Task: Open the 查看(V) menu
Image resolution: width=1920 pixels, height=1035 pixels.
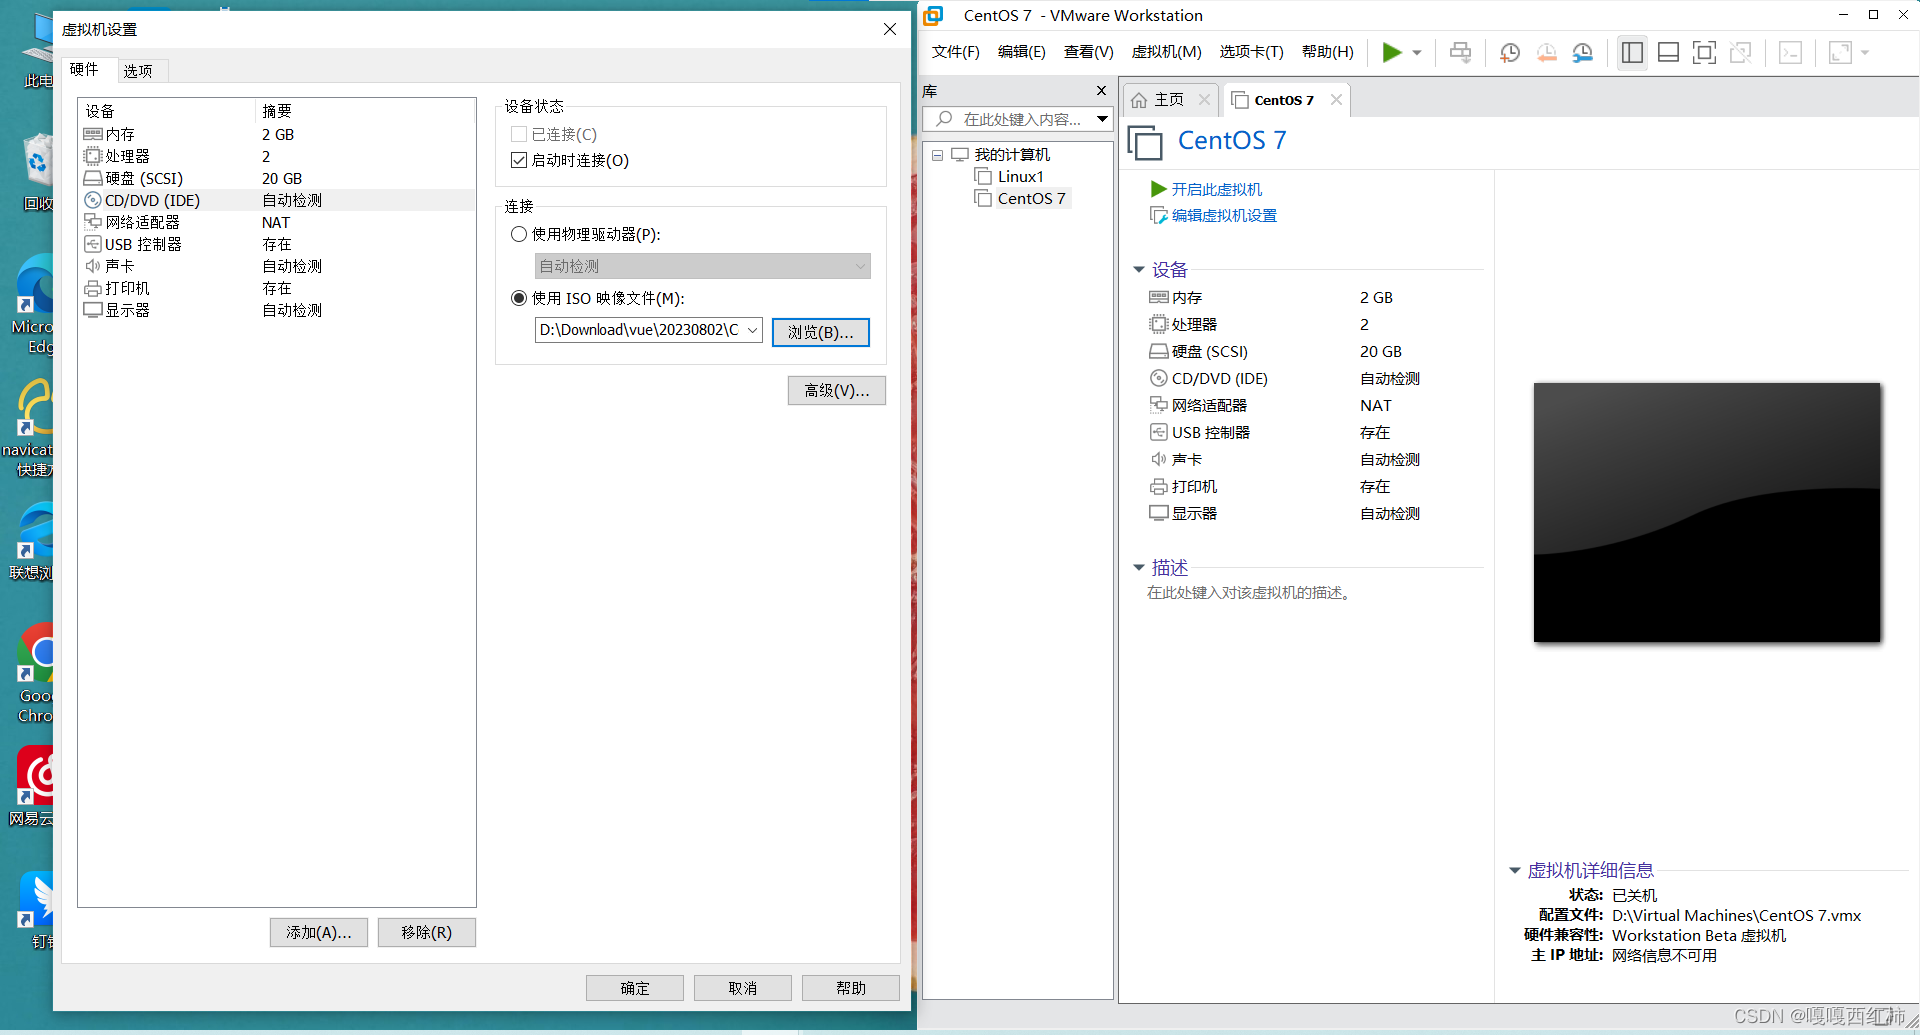Action: tap(1088, 52)
